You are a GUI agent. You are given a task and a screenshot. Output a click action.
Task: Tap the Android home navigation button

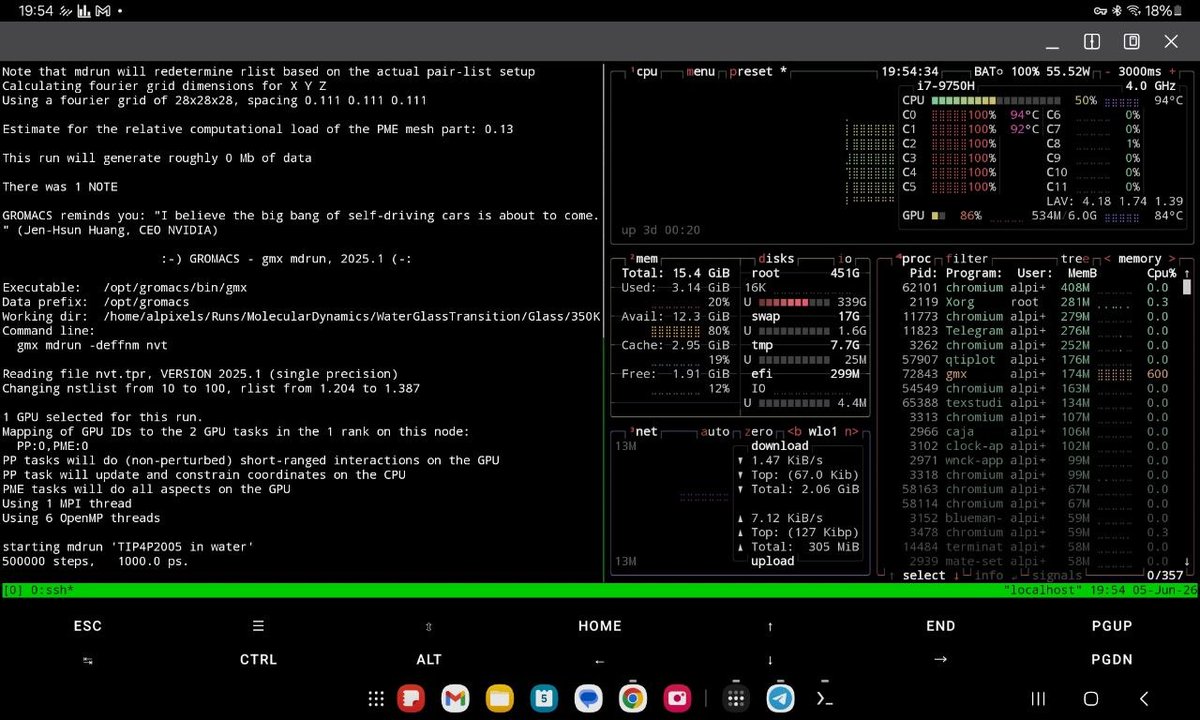[x=1091, y=699]
